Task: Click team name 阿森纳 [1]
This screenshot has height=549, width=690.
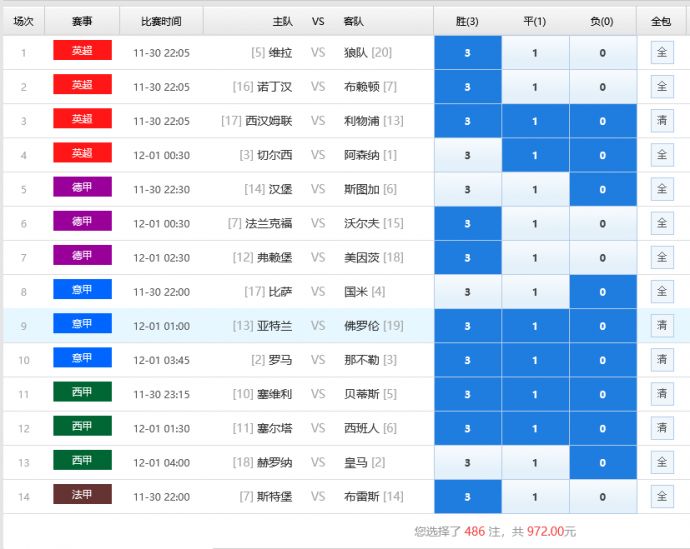Action: tap(370, 155)
